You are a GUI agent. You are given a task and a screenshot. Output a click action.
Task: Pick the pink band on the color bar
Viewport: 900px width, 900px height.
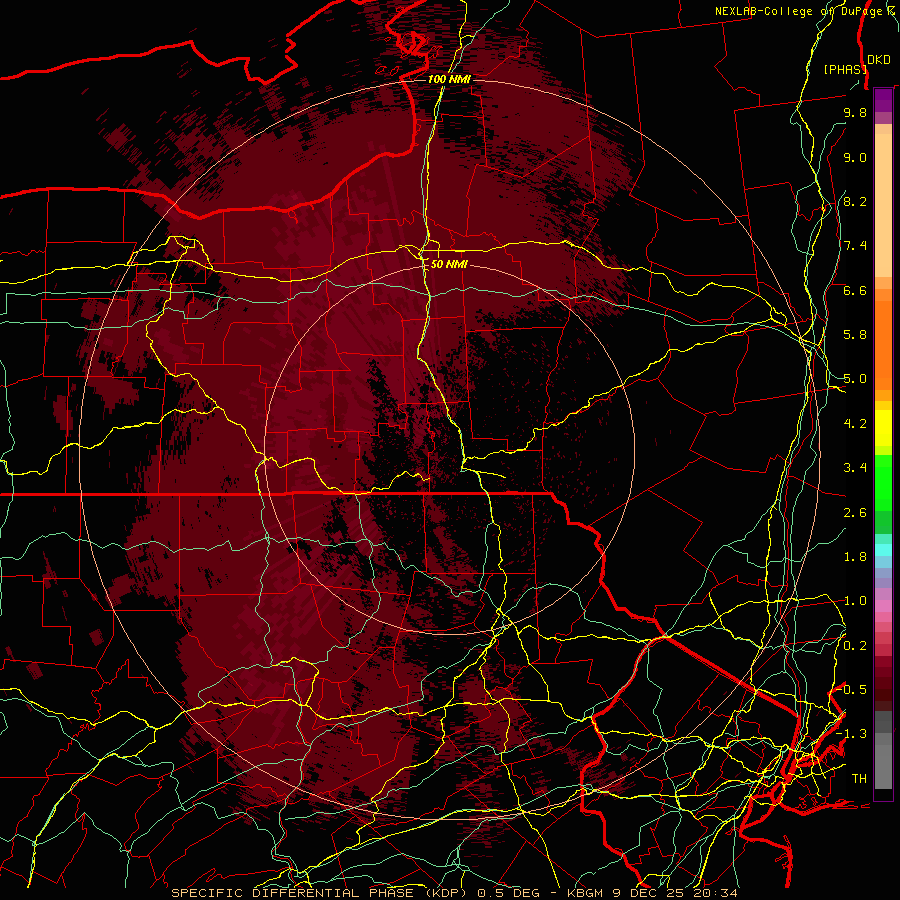click(x=883, y=606)
